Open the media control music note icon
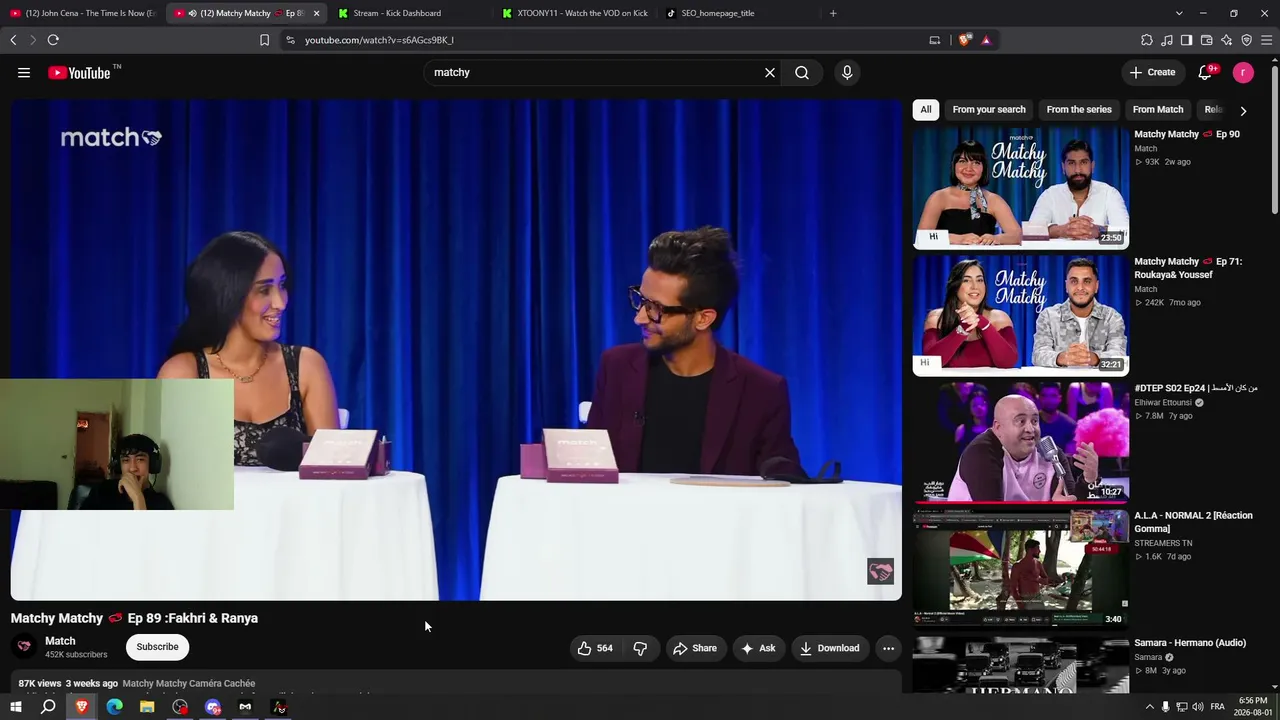 [1167, 40]
